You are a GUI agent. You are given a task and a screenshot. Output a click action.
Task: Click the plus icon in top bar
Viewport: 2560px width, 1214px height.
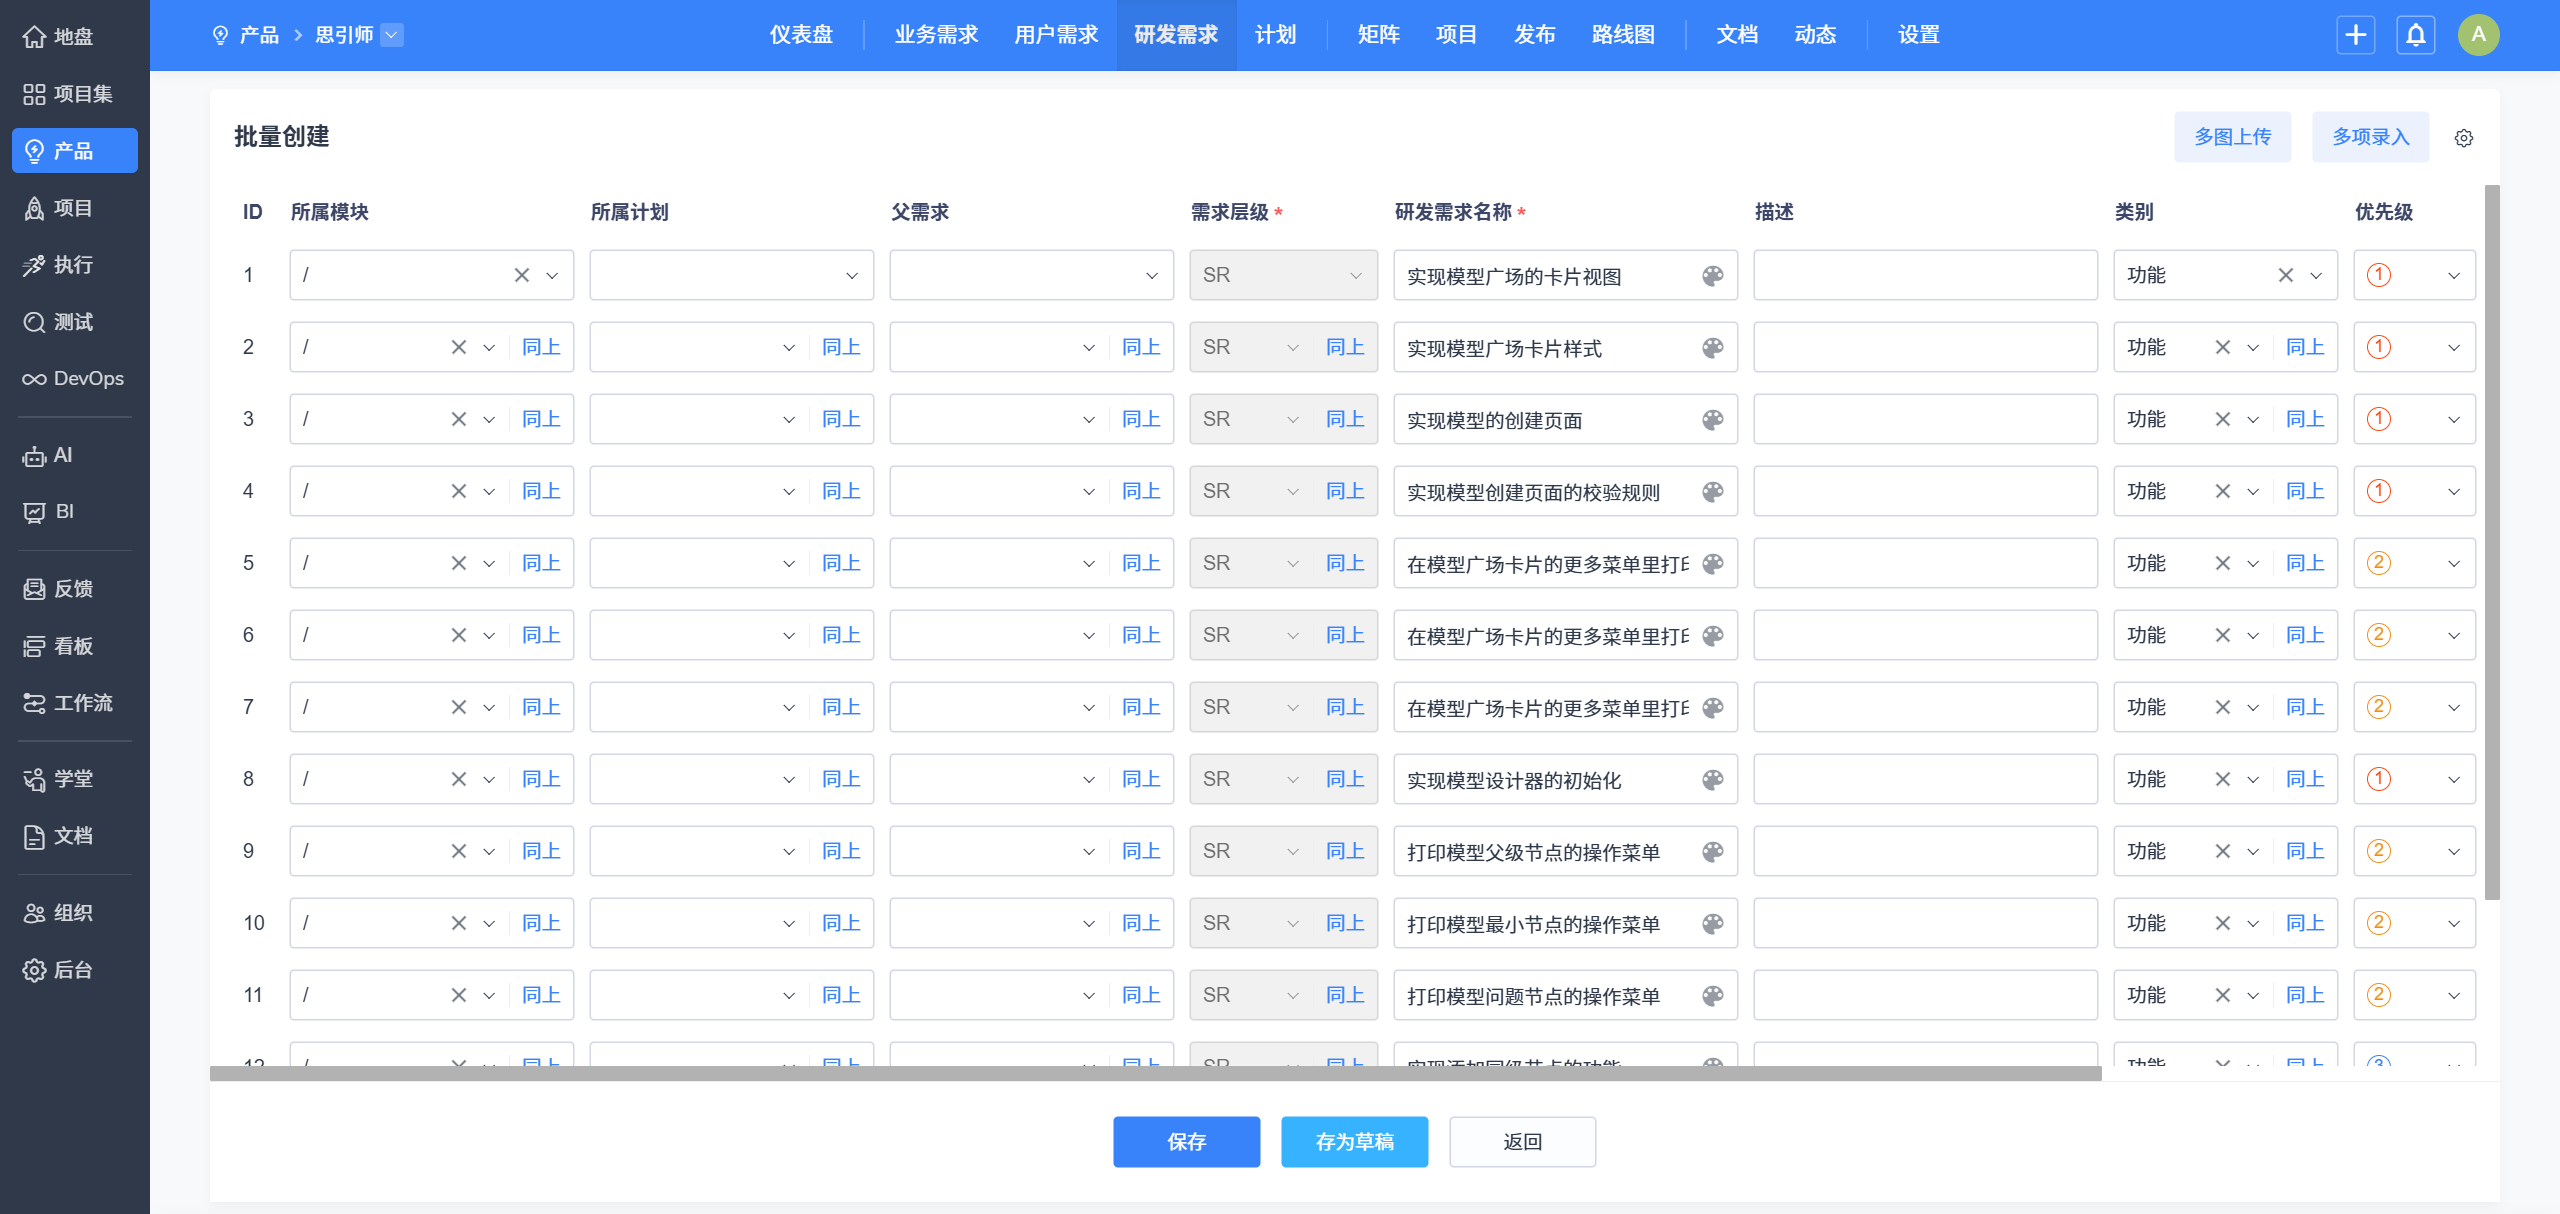pyautogui.click(x=2355, y=35)
